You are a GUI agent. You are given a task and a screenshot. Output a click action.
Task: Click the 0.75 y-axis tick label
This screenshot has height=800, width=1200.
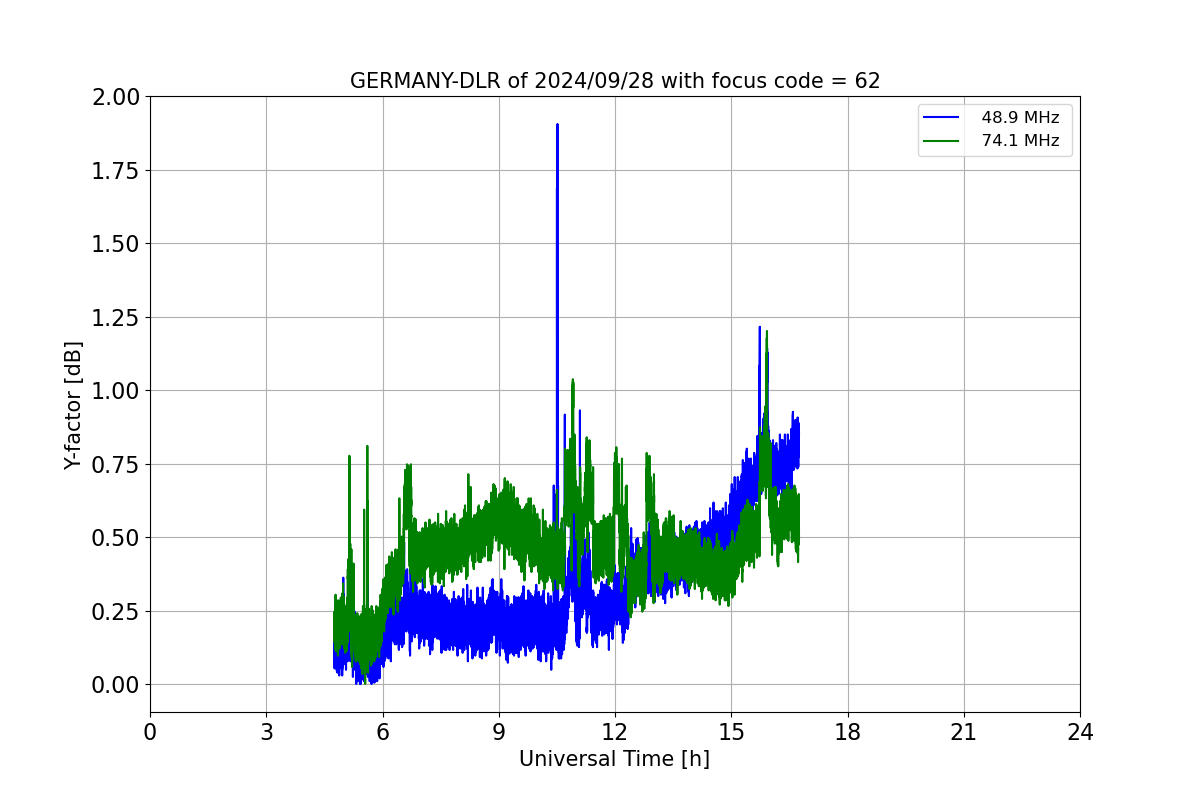point(115,464)
